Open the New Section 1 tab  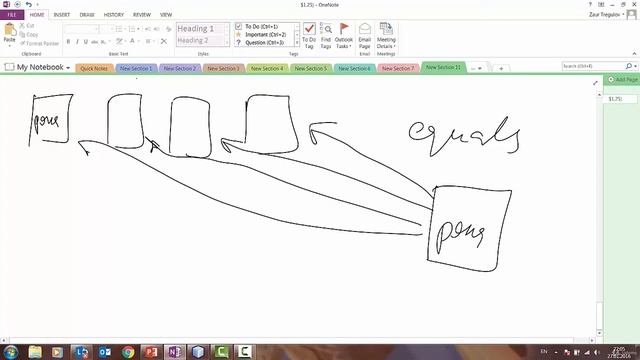136,69
